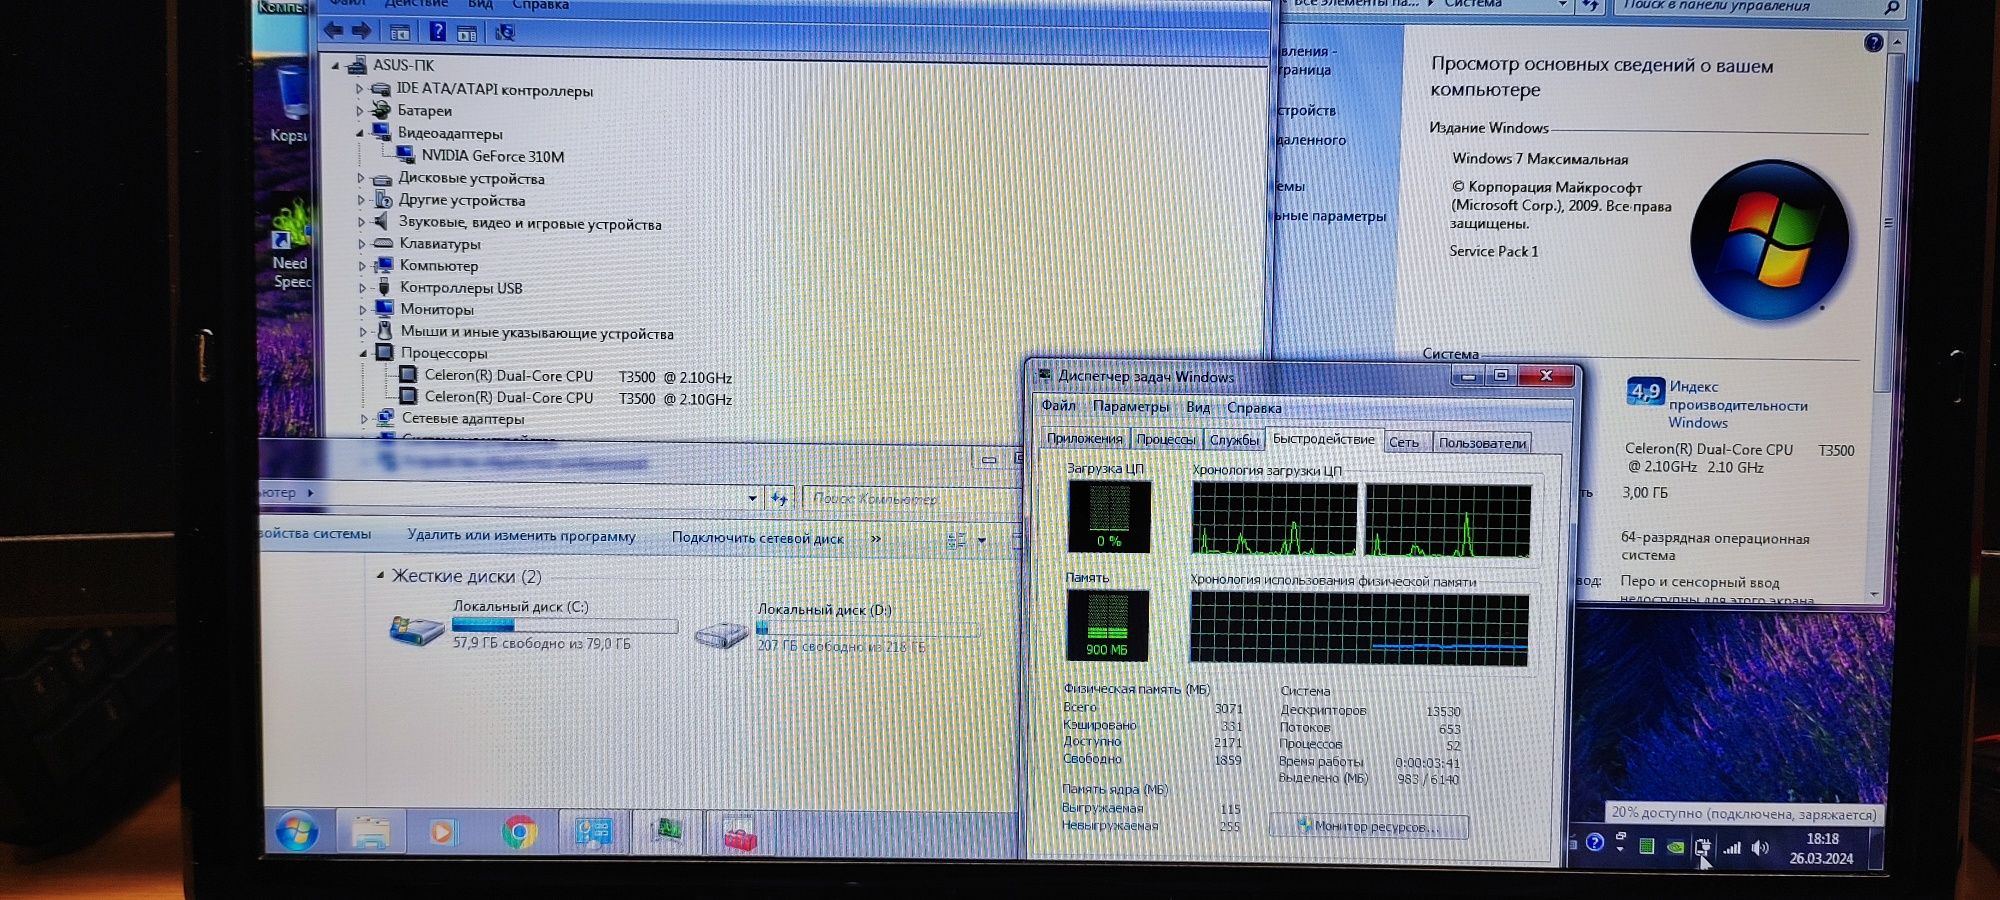Select the second Celeron T3500 processor entry
This screenshot has height=900, width=2000.
pos(578,397)
